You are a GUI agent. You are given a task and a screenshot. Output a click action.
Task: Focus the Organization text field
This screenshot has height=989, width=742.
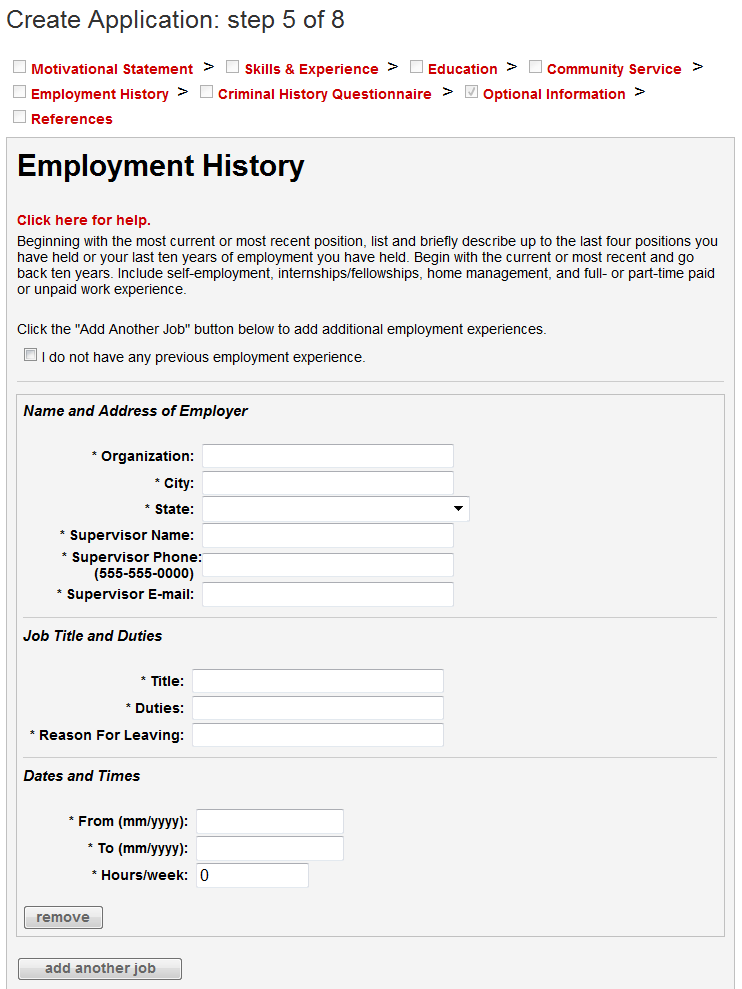click(x=328, y=456)
